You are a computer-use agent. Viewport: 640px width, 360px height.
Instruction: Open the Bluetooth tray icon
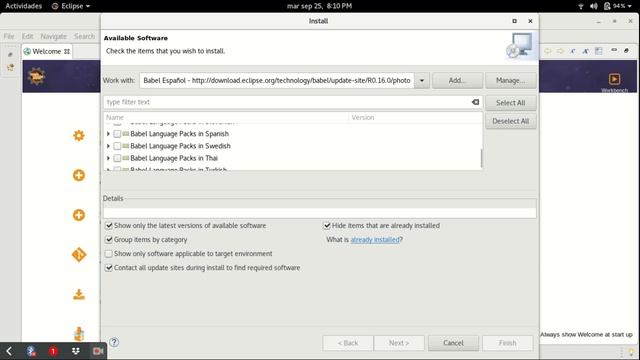coord(31,351)
